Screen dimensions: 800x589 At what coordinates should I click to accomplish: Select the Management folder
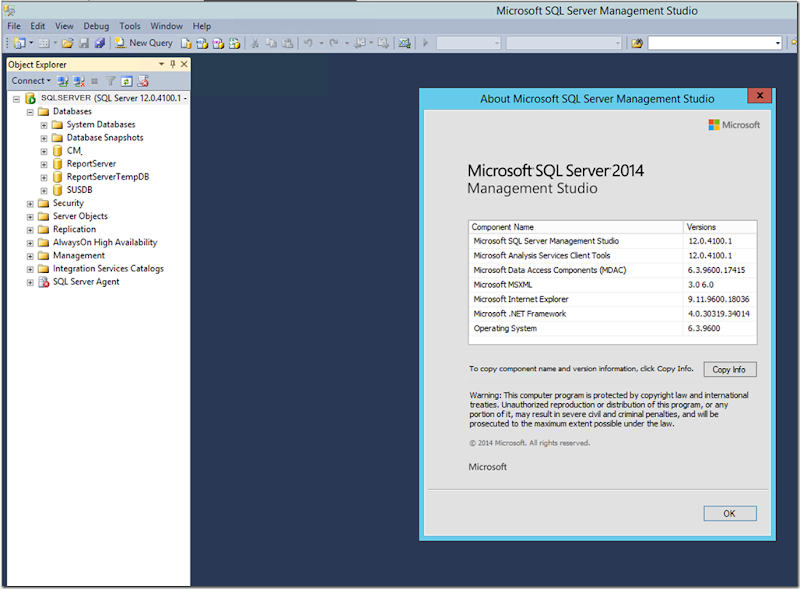click(x=79, y=256)
